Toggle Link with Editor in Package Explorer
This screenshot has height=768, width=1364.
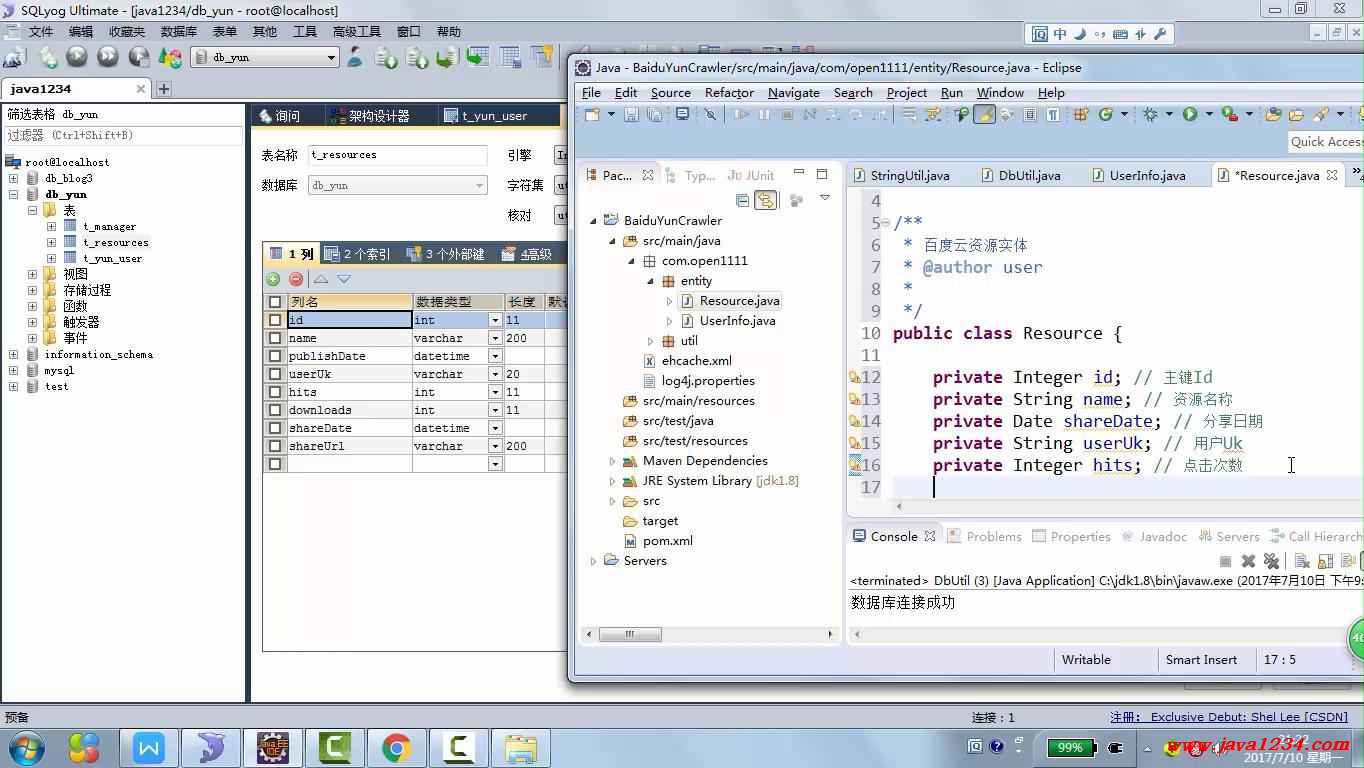766,200
